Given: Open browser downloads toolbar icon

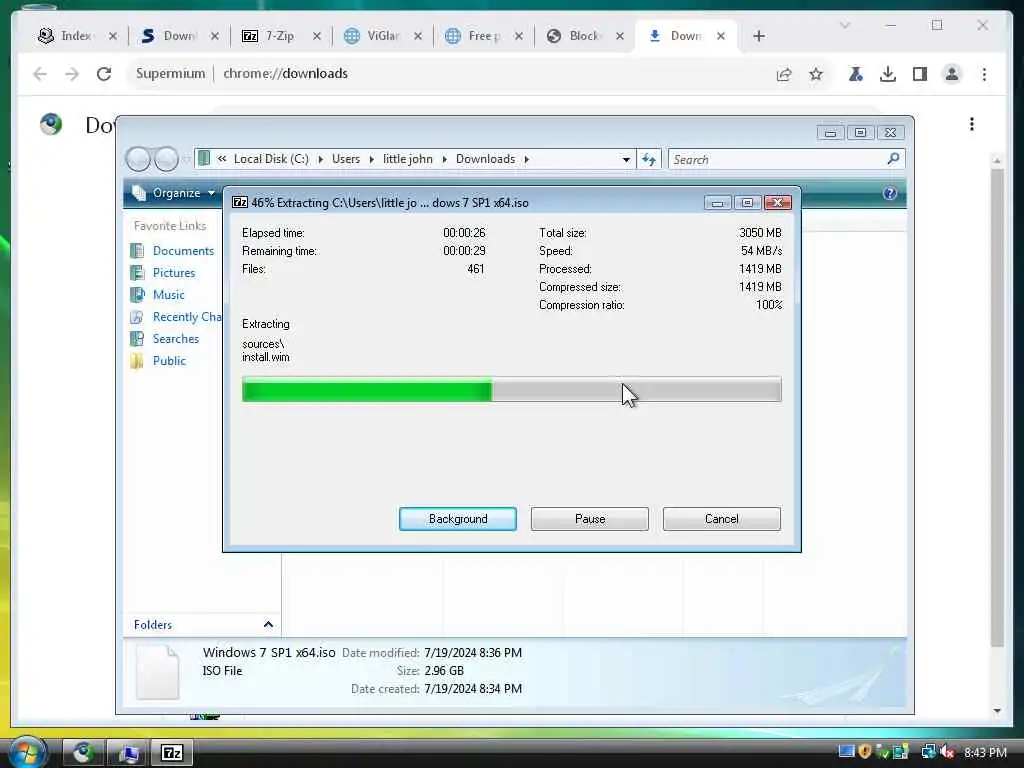Looking at the screenshot, I should point(888,74).
